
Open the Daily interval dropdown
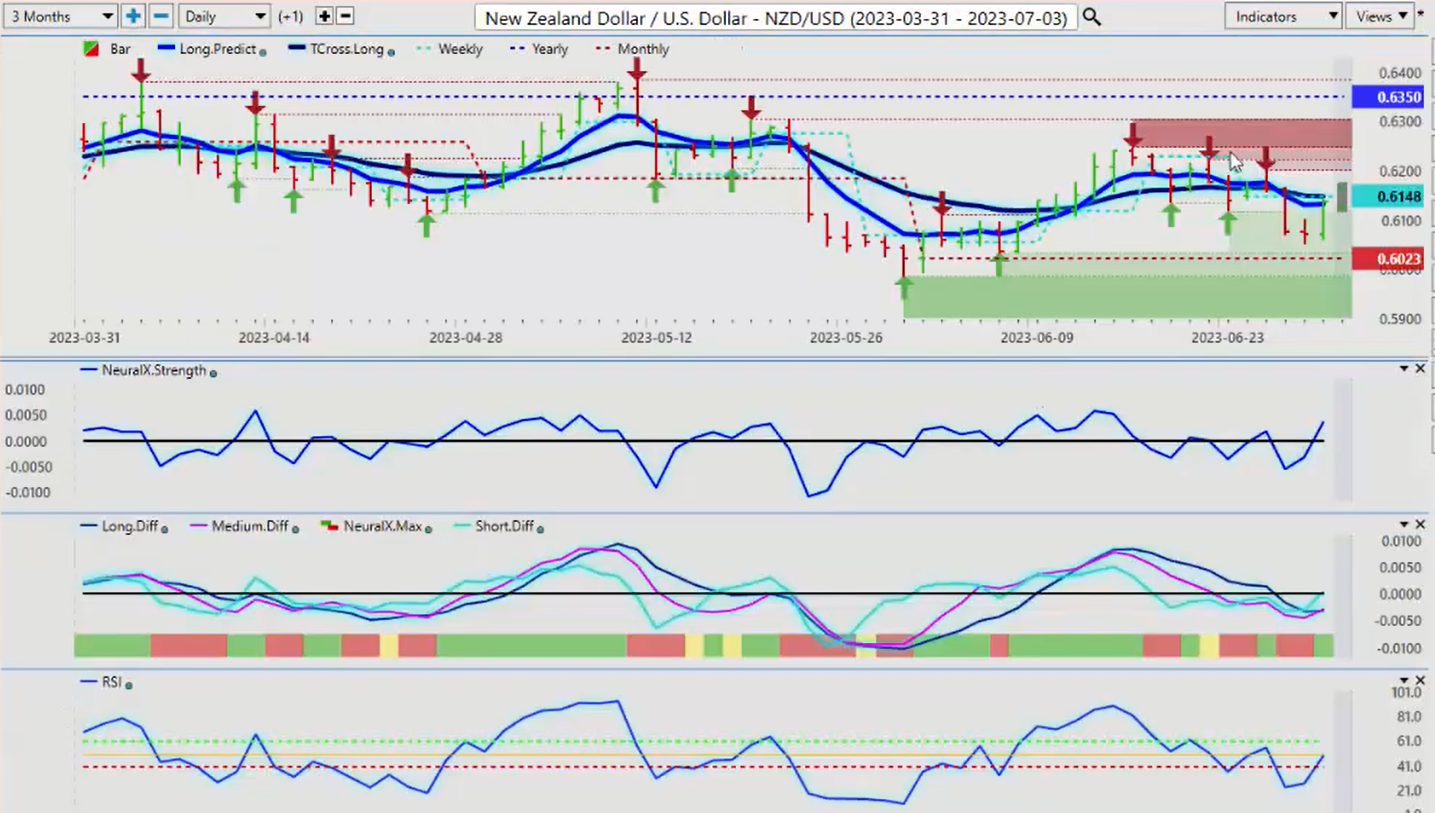coord(225,16)
